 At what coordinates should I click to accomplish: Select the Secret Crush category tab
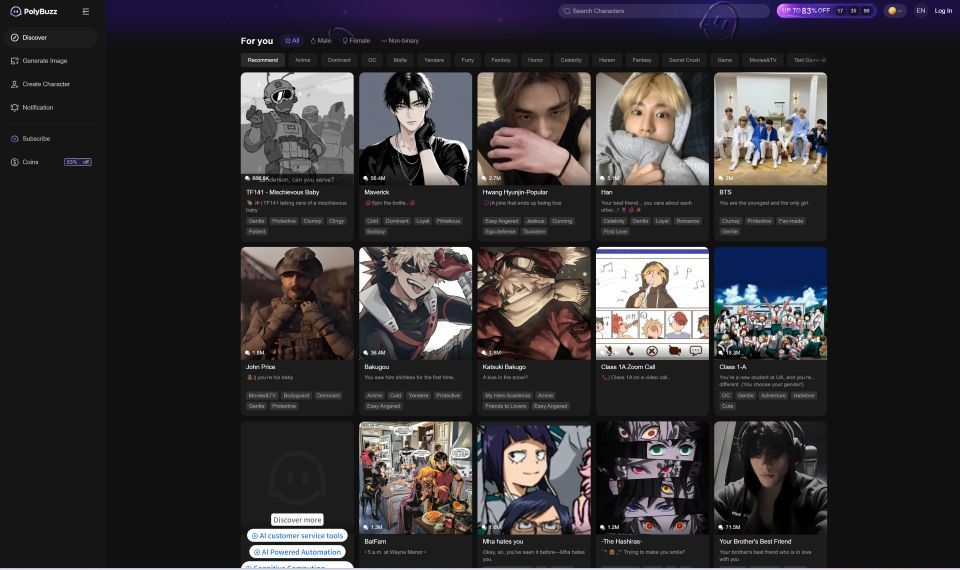[684, 60]
